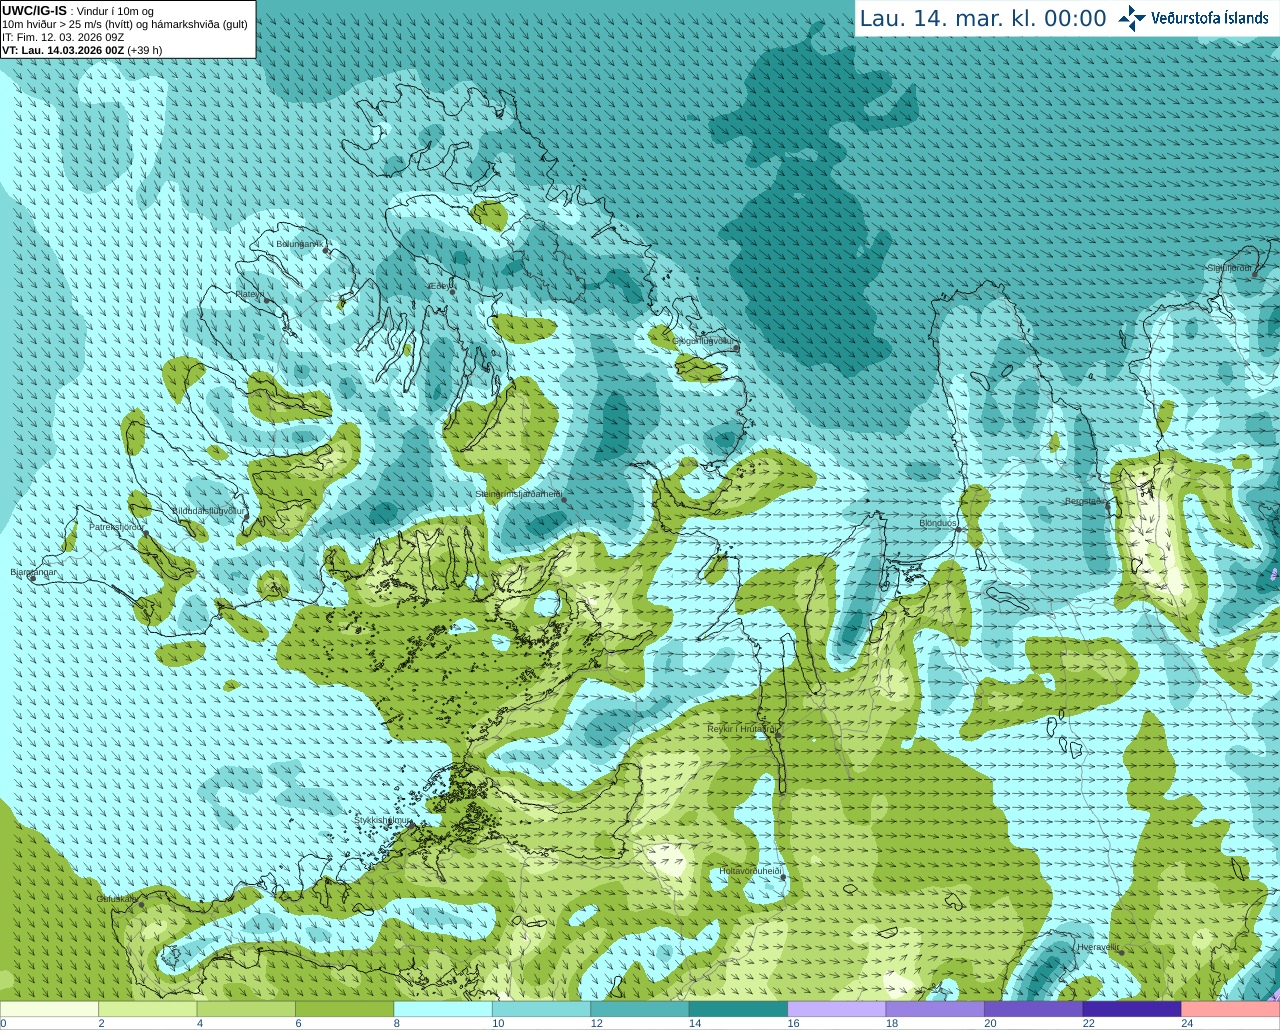Select the 22–24 m/s legend color swatch
Image resolution: width=1280 pixels, height=1030 pixels.
pyautogui.click(x=1132, y=1009)
